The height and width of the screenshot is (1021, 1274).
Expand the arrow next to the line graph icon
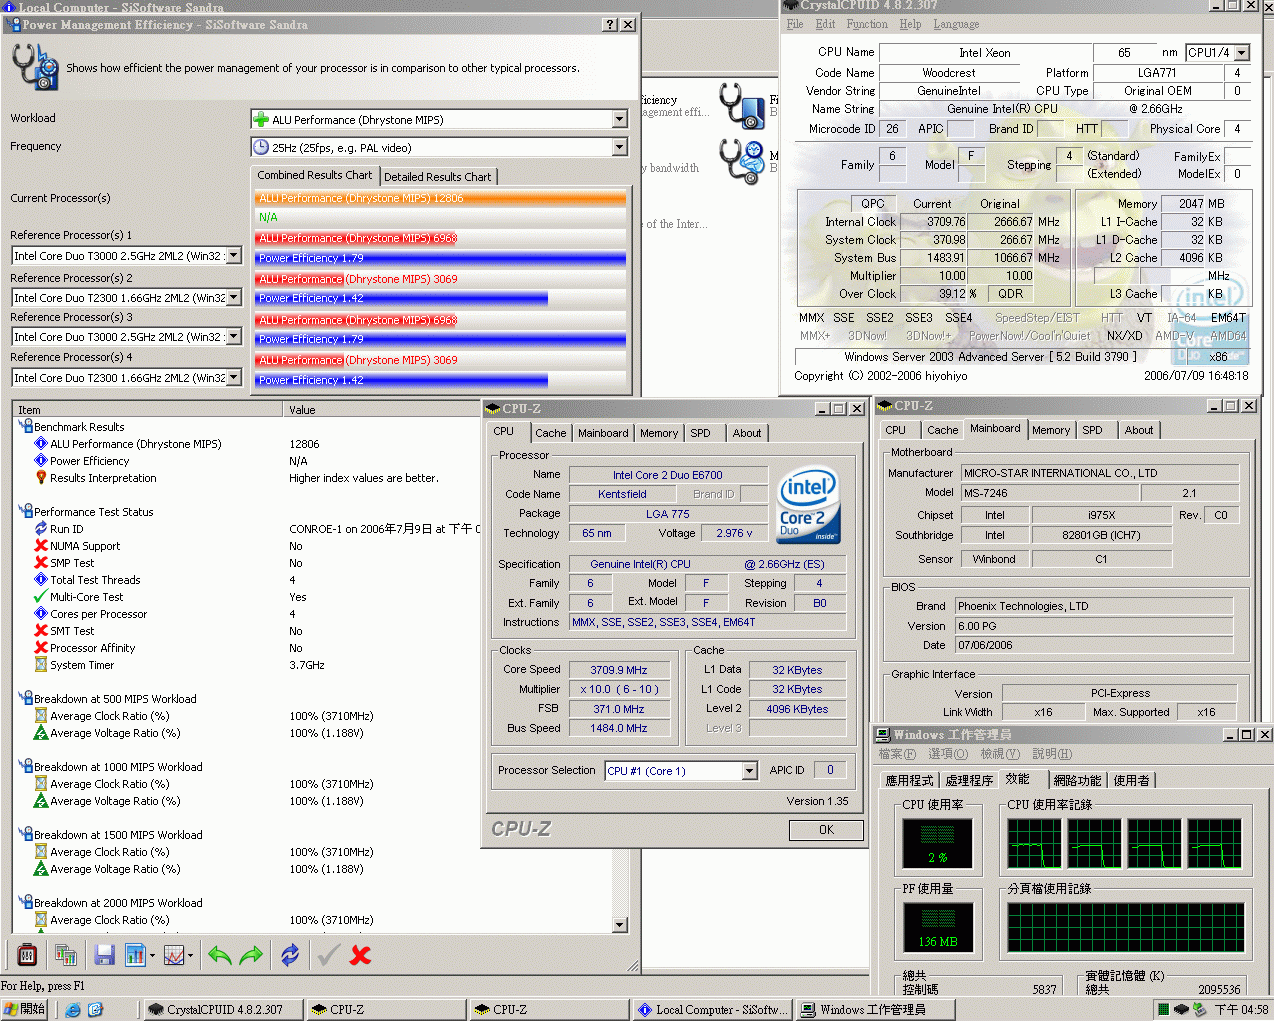(x=190, y=956)
